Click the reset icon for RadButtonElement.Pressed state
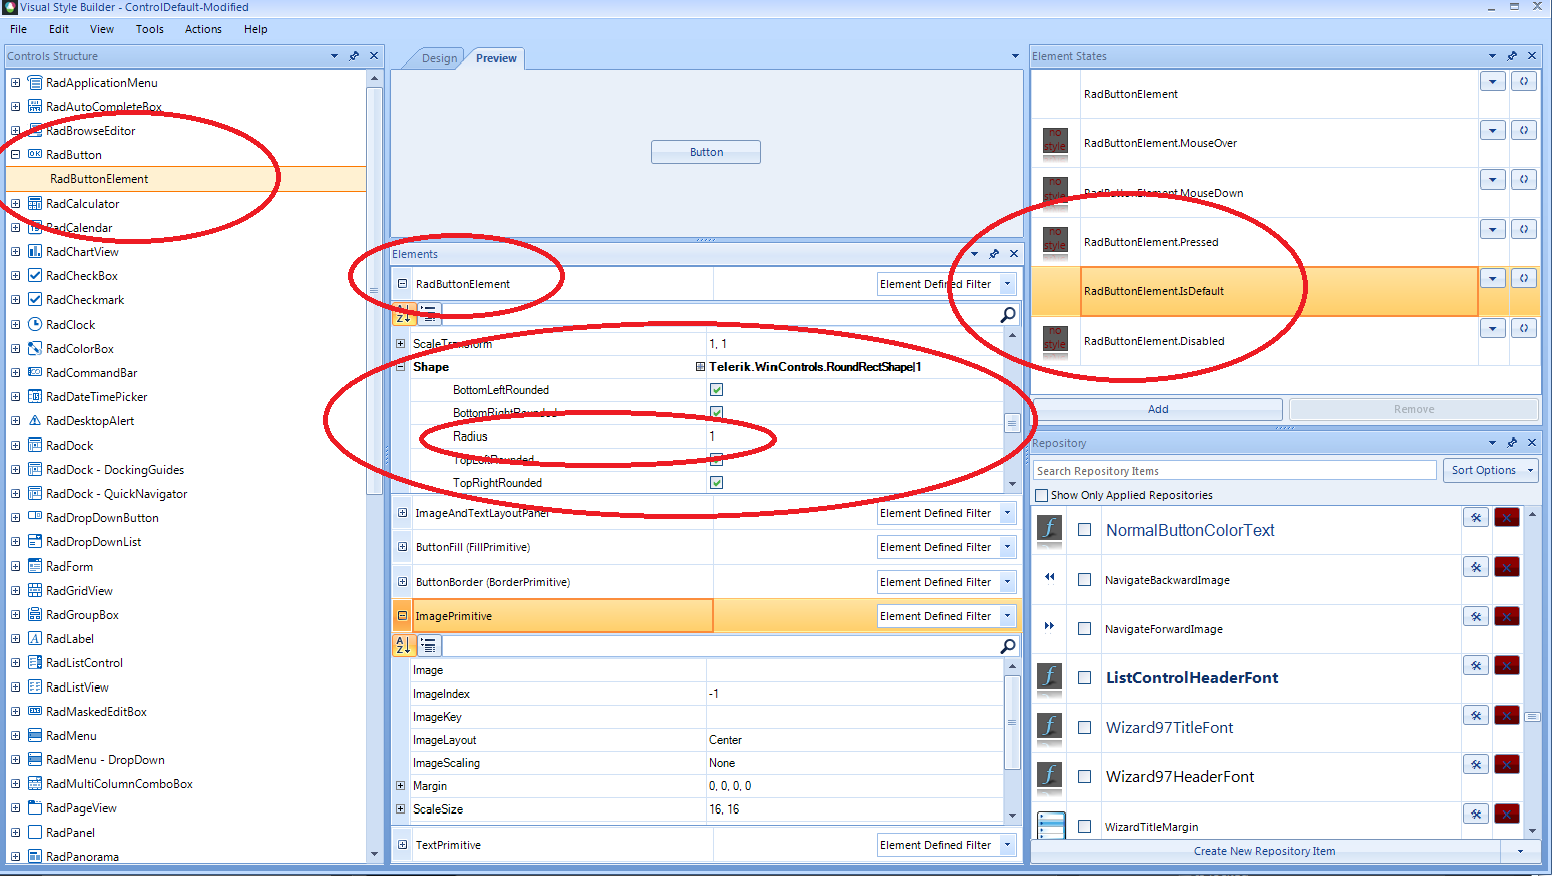Viewport: 1552px width, 876px height. point(1524,229)
